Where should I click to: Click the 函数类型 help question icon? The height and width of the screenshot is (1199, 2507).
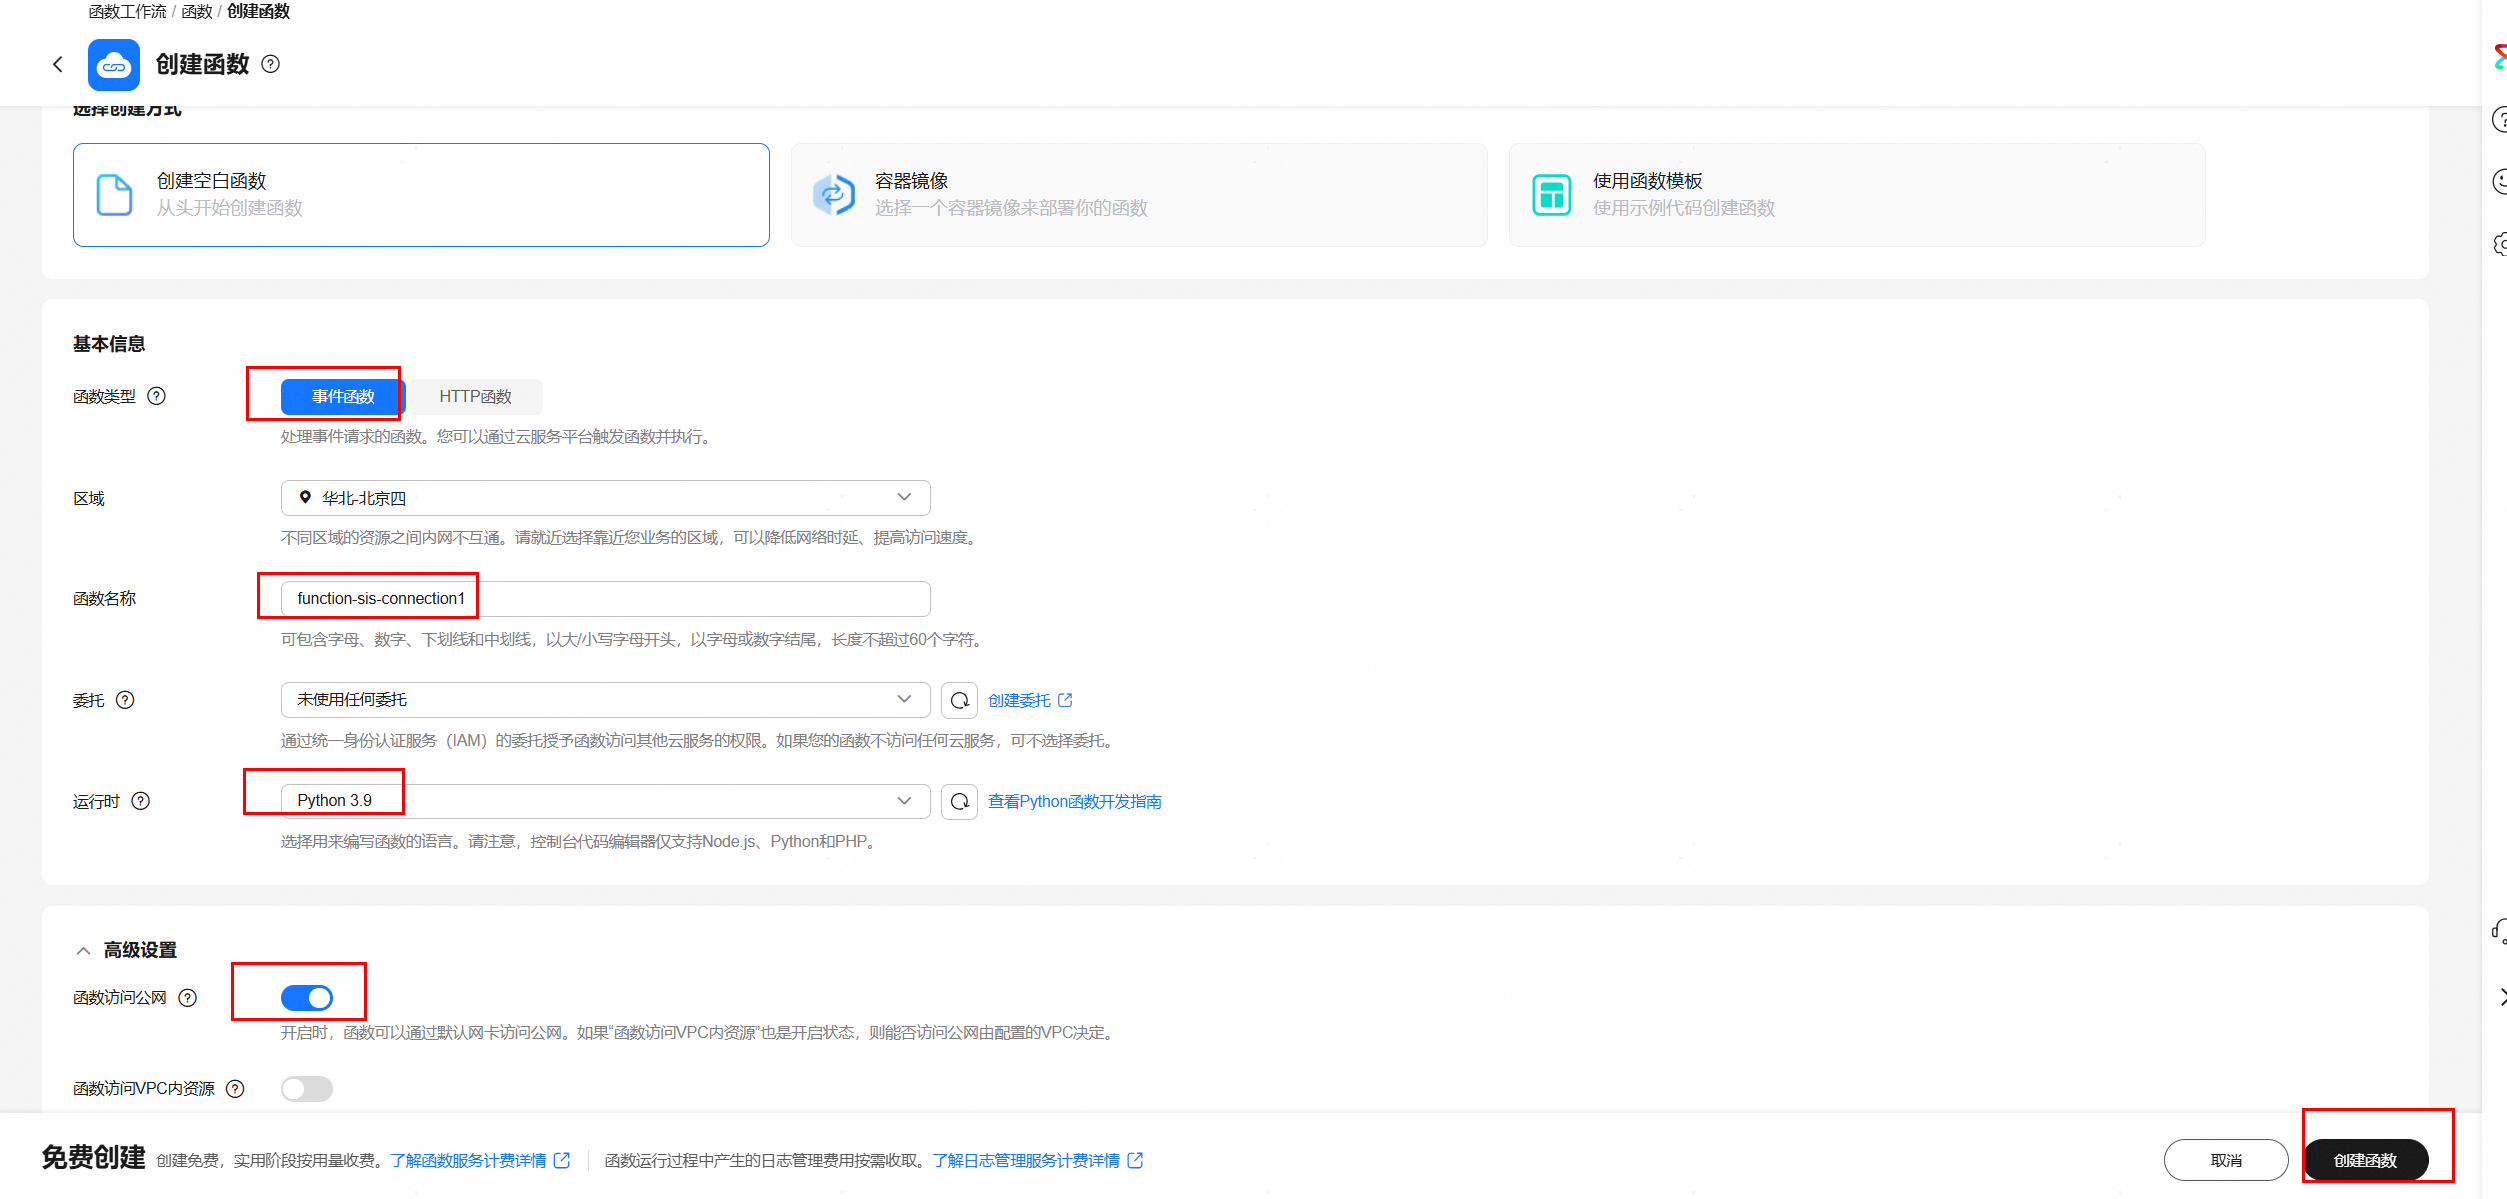pos(157,396)
